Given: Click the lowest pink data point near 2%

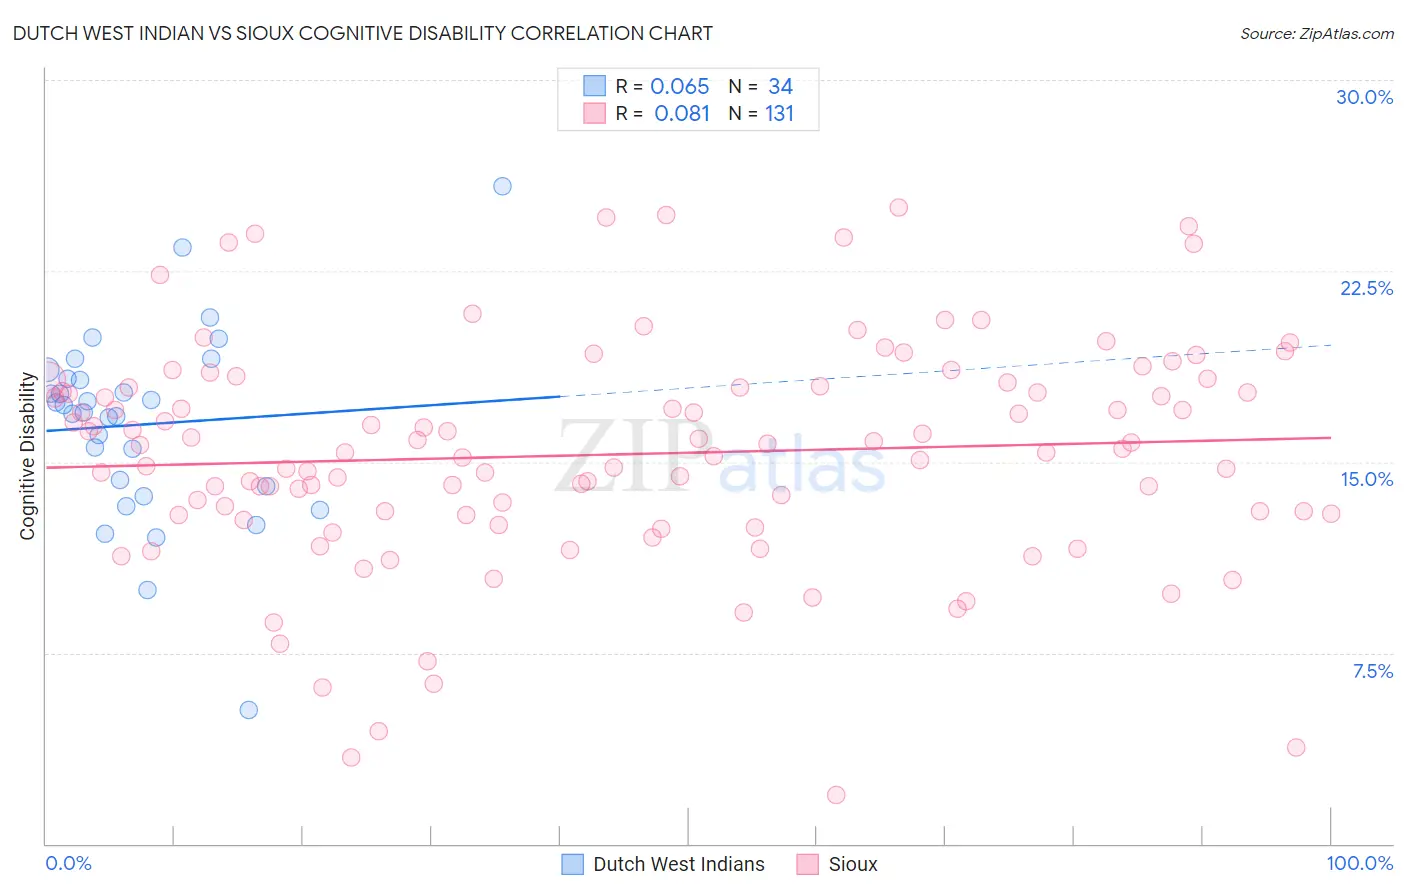Looking at the screenshot, I should 836,795.
